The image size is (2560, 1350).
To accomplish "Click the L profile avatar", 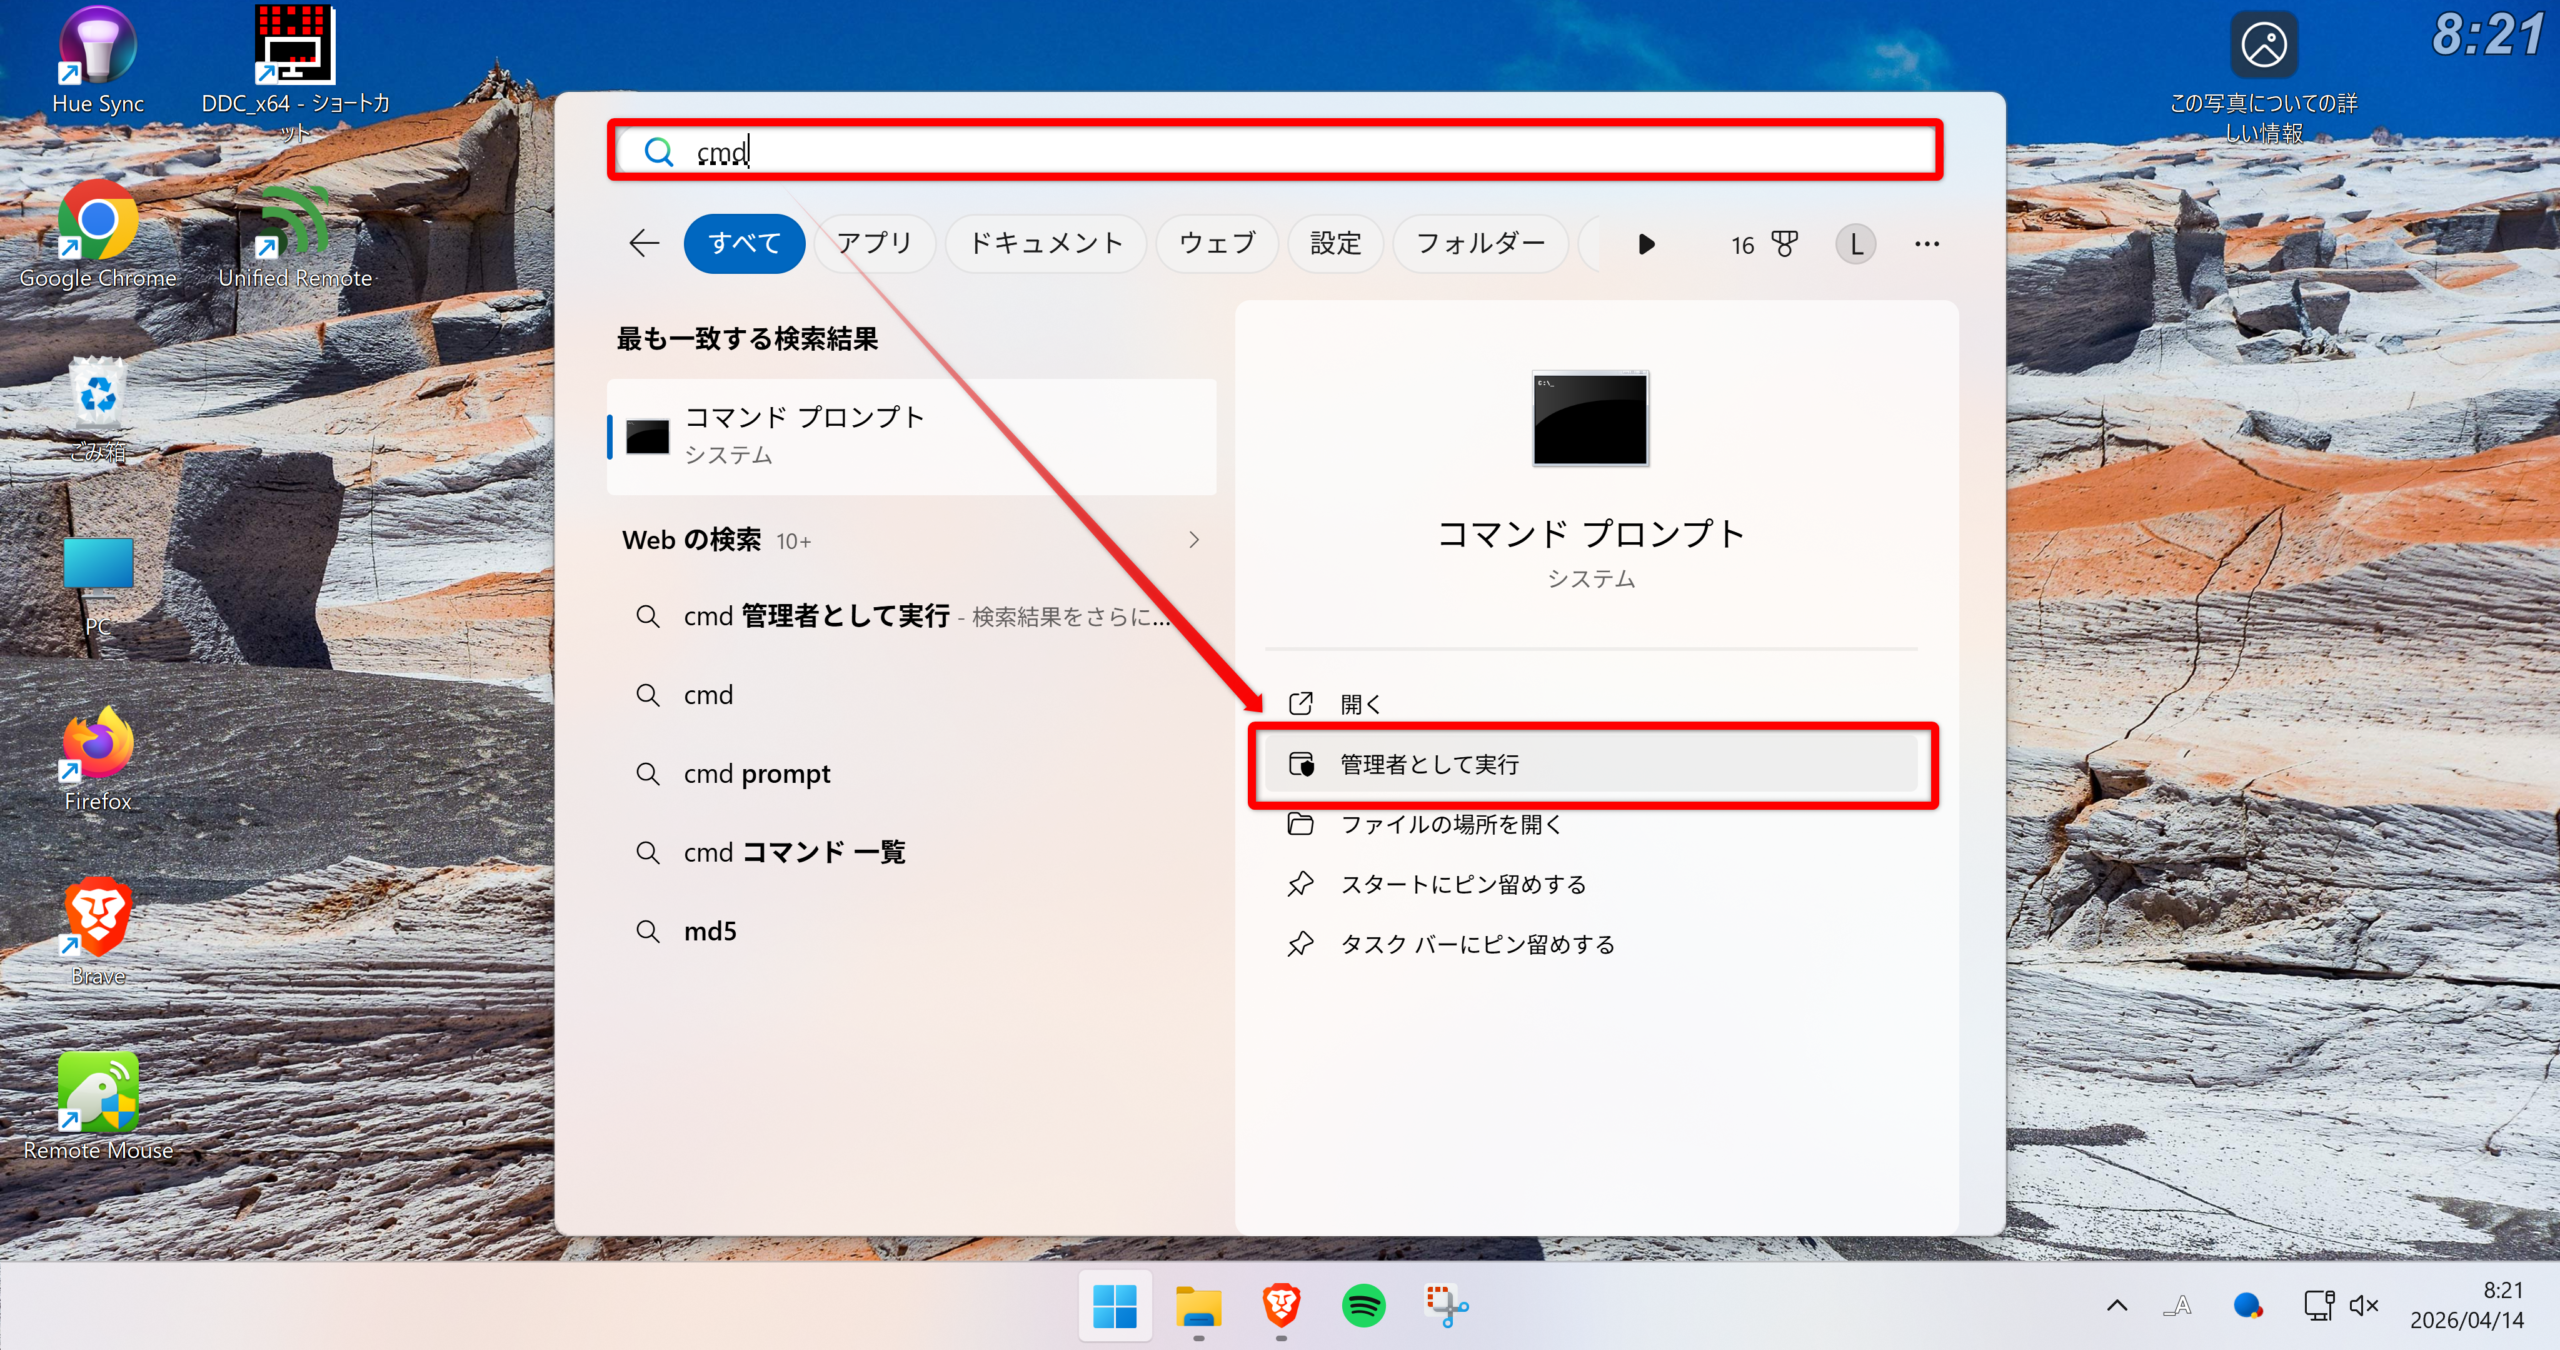I will click(1855, 244).
